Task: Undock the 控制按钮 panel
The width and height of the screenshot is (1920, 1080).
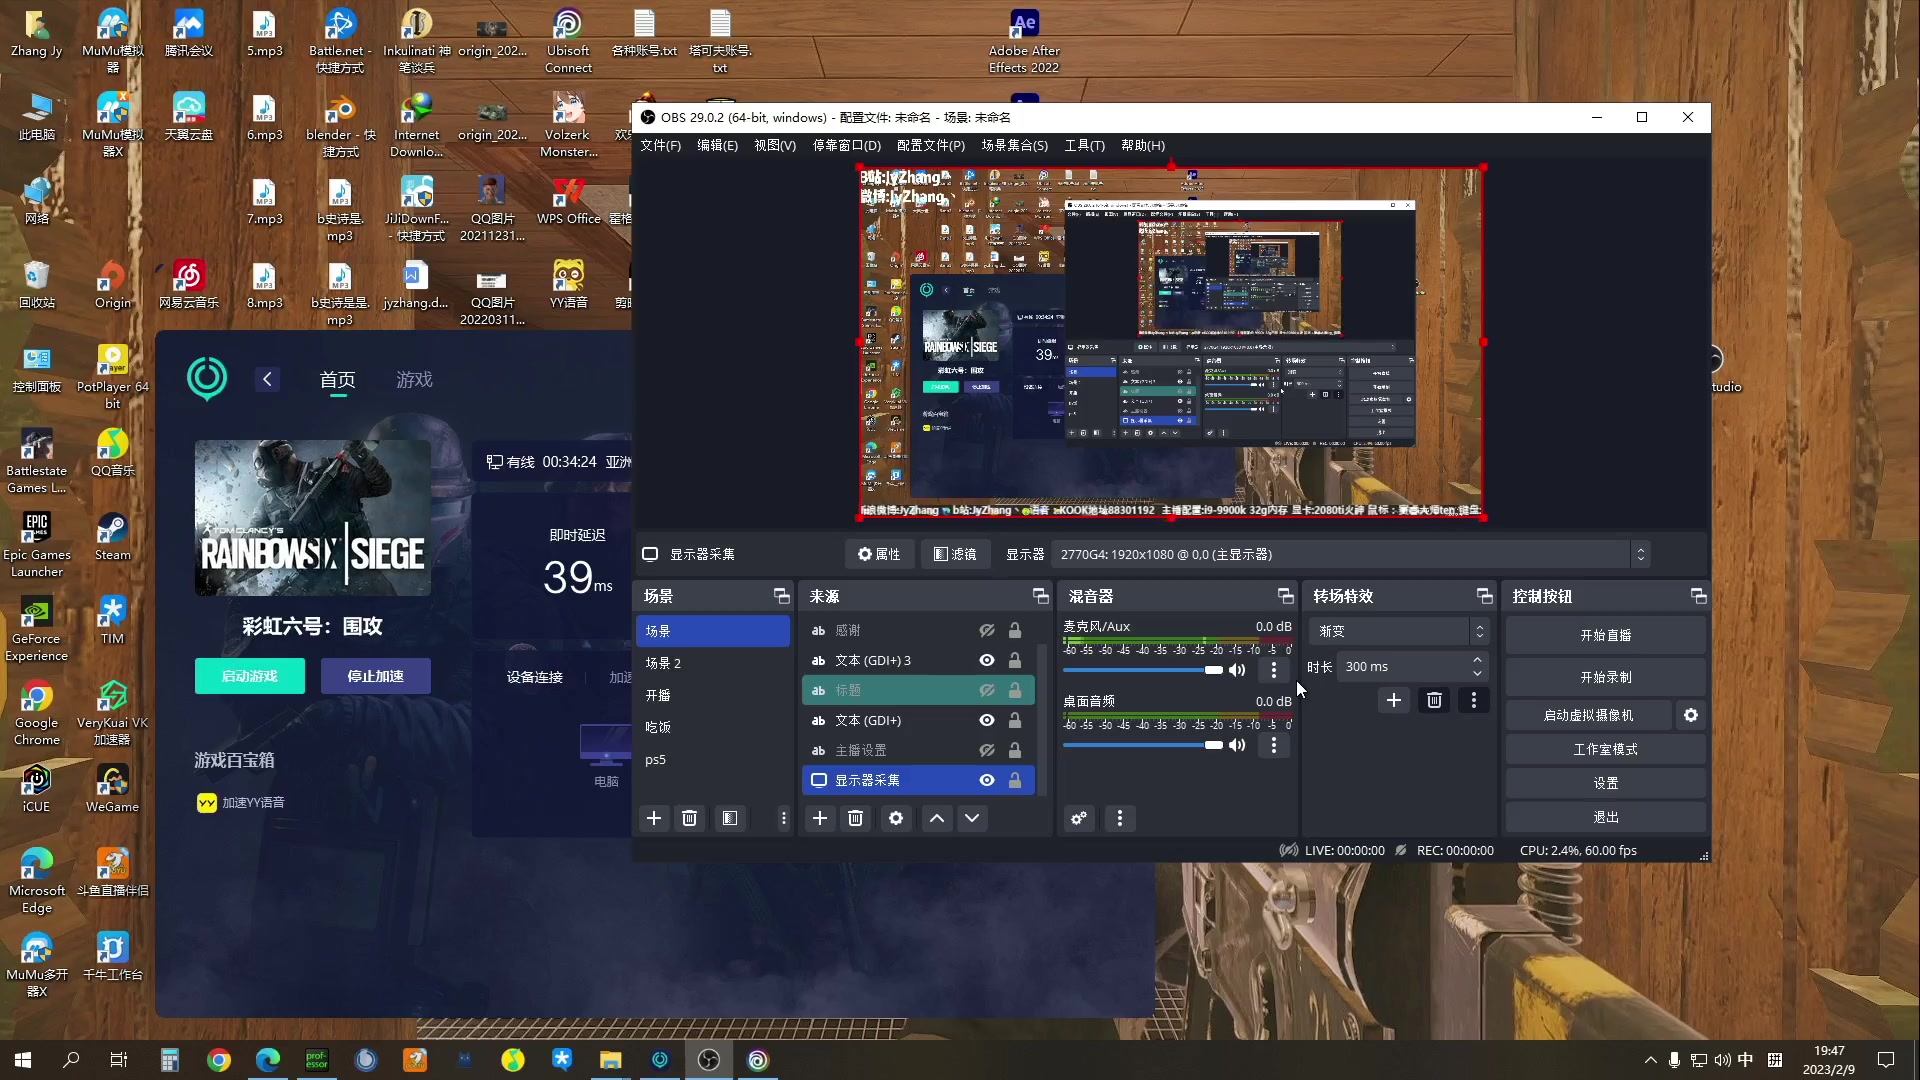Action: click(x=1699, y=596)
